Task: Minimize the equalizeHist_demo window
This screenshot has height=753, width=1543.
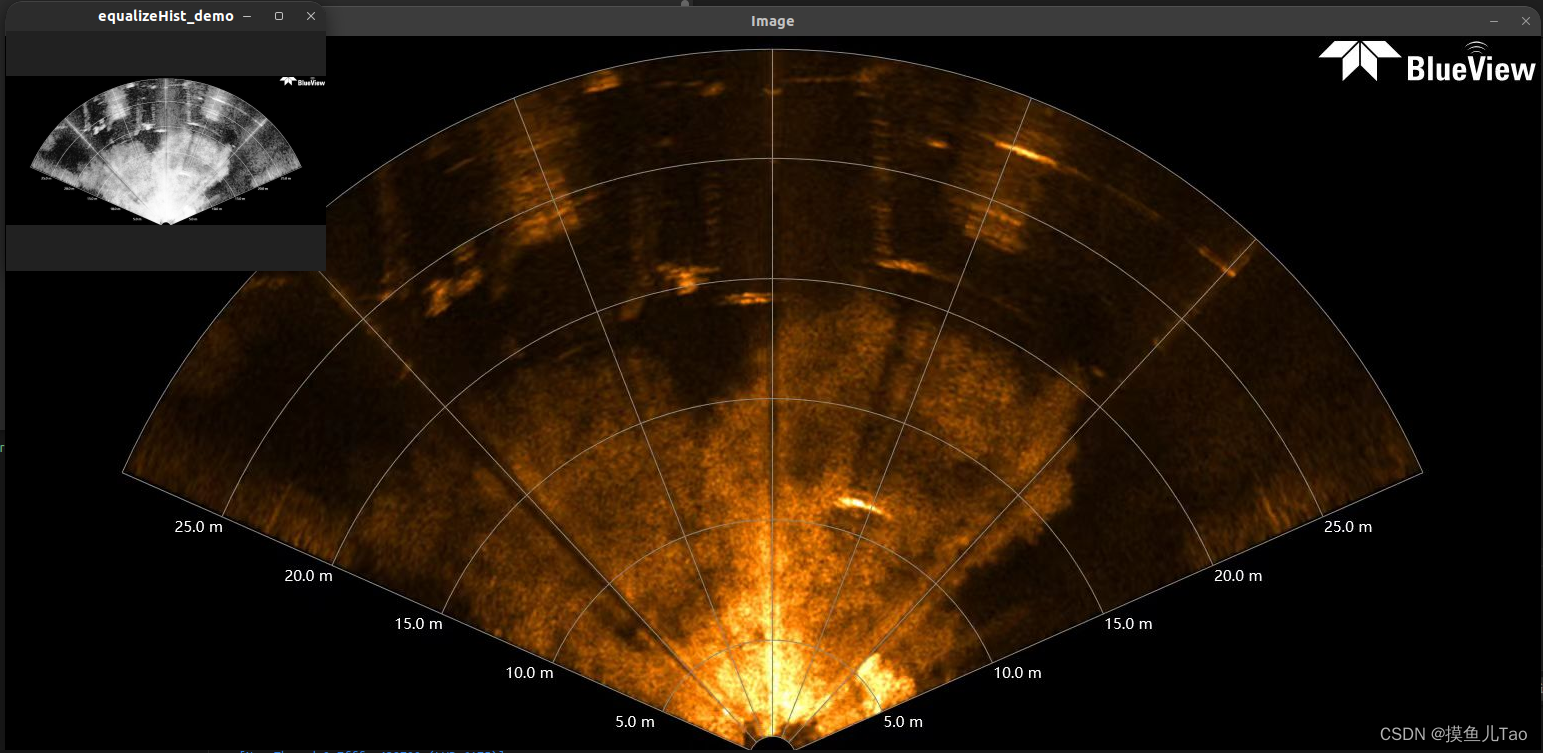Action: coord(247,17)
